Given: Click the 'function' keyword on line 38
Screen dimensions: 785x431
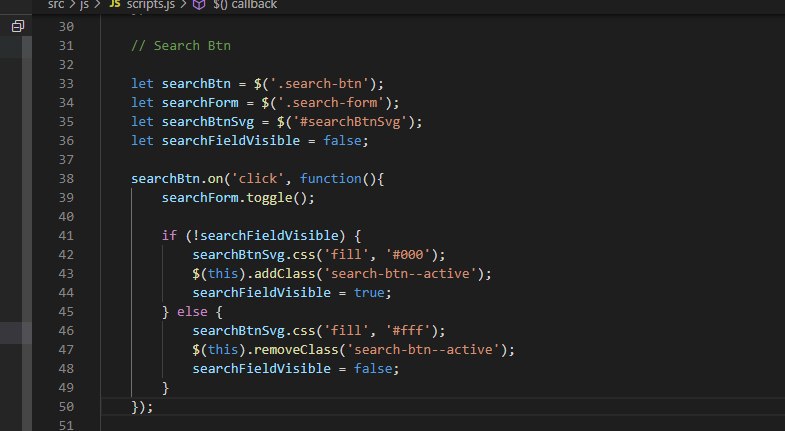Looking at the screenshot, I should pyautogui.click(x=330, y=179).
